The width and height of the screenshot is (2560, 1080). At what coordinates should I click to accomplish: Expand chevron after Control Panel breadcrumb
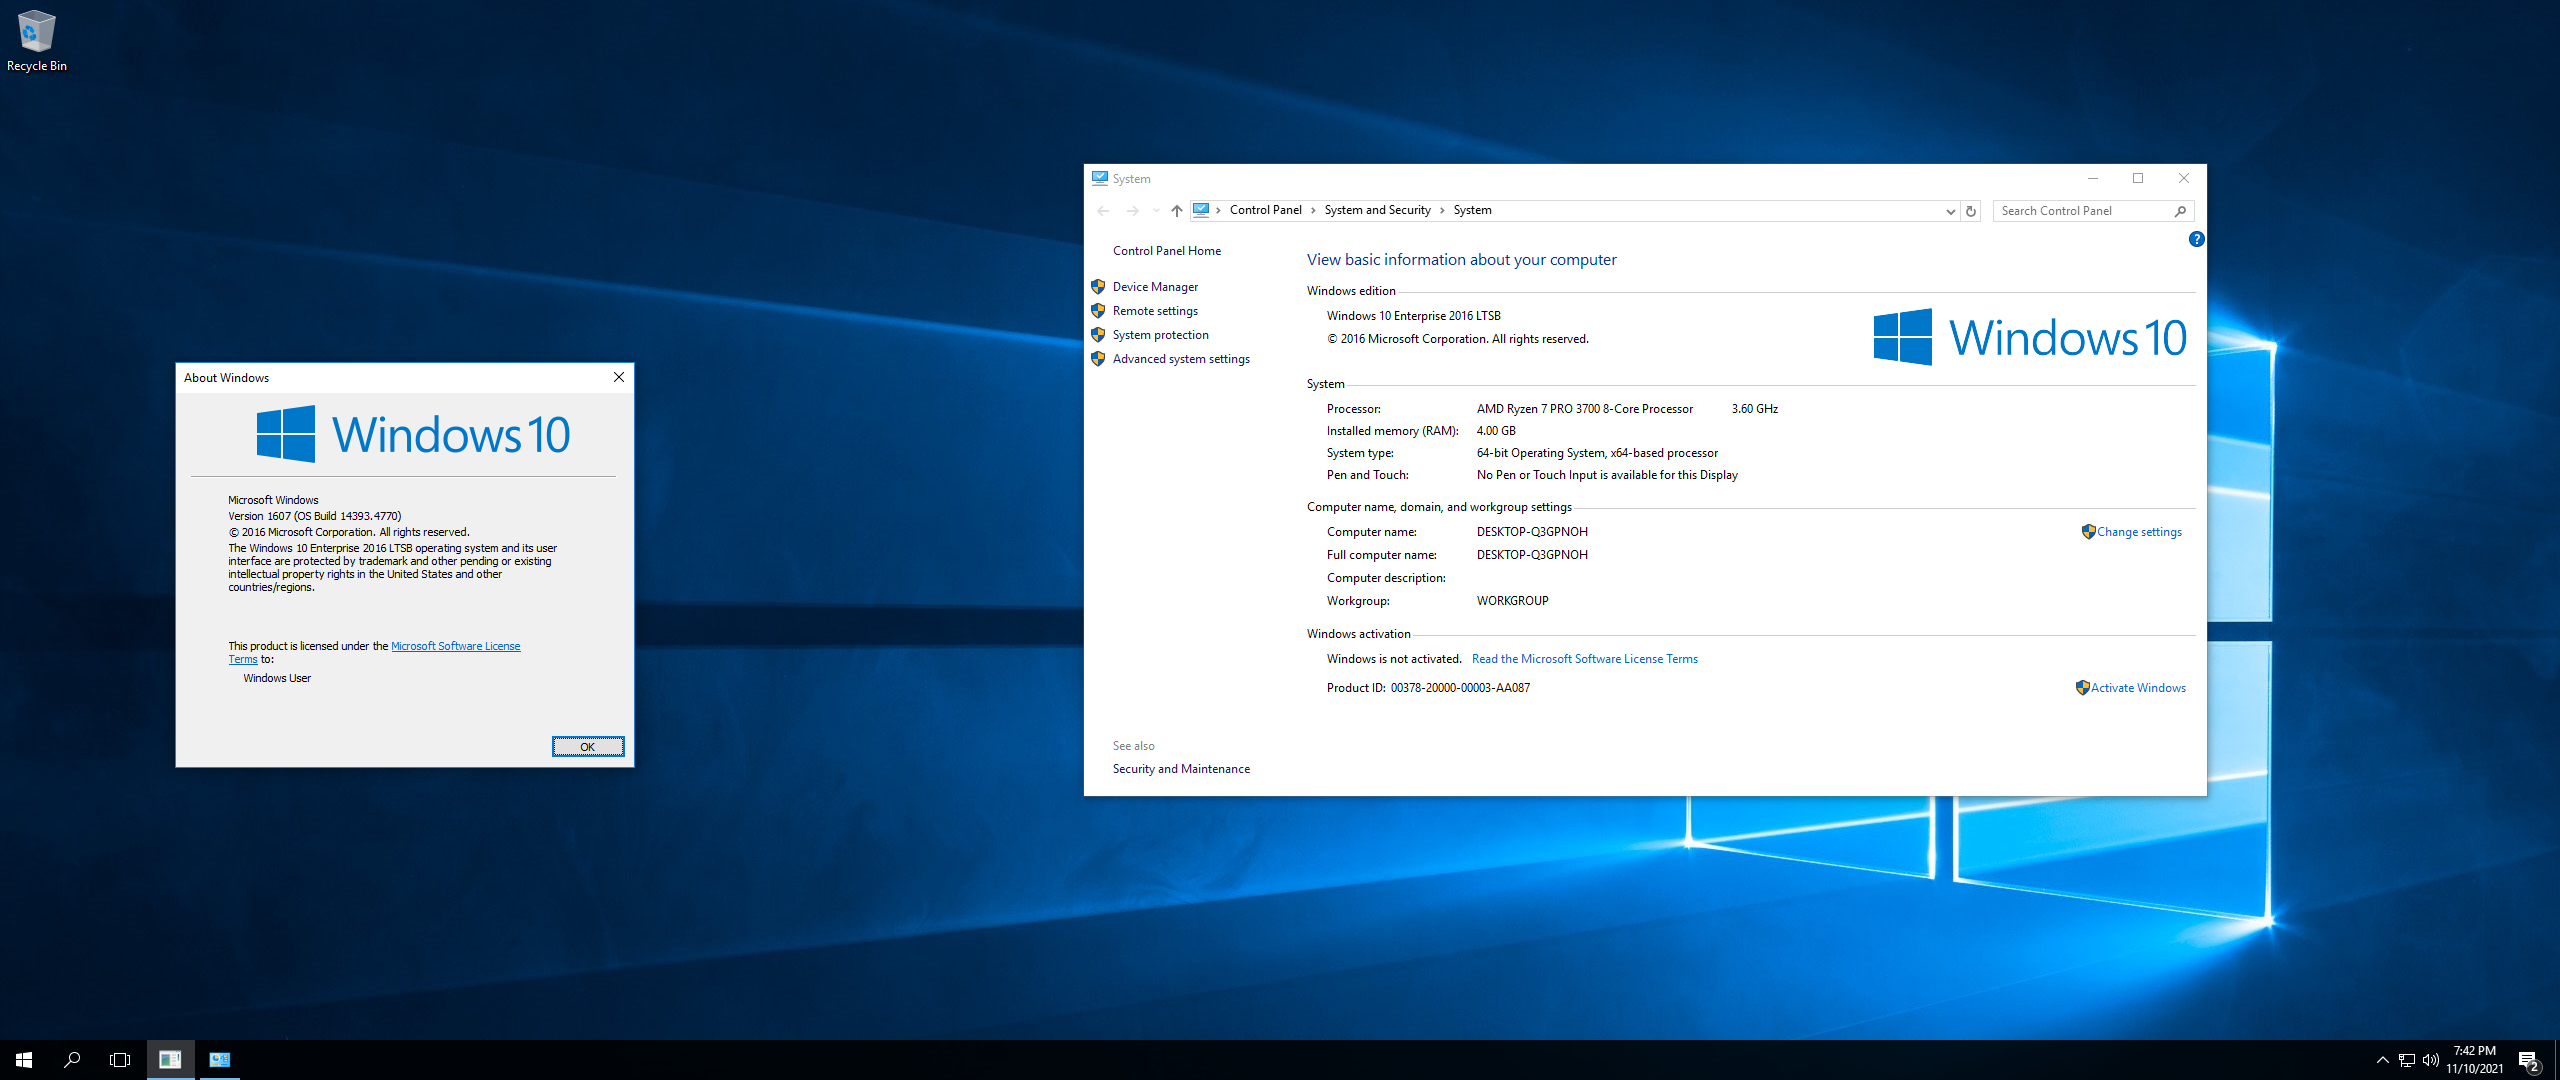[x=1313, y=210]
